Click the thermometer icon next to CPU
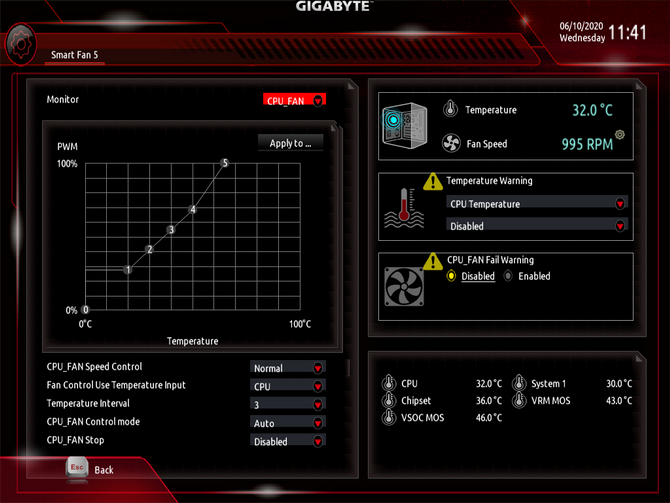670x503 pixels. (x=388, y=383)
